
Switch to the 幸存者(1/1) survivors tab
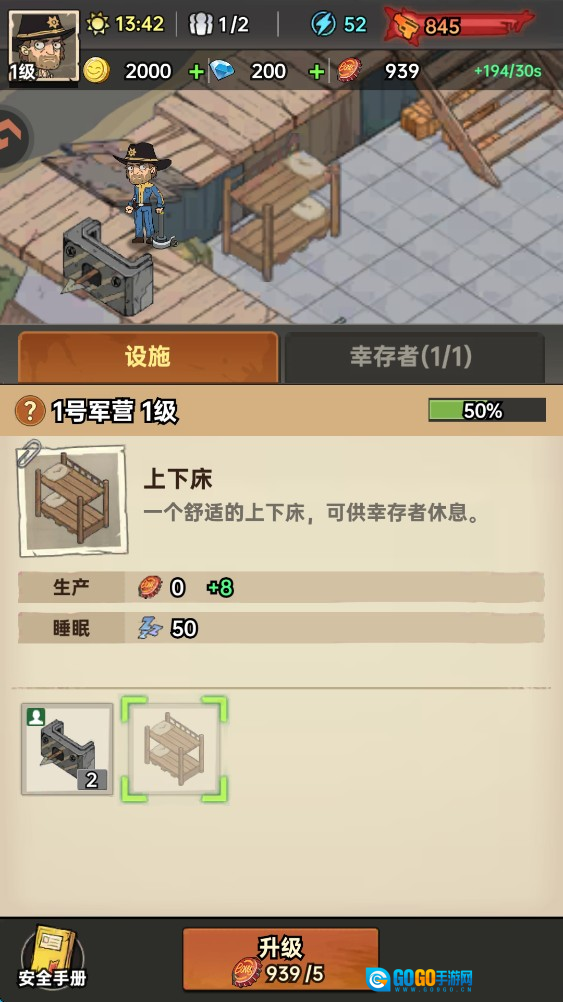point(414,357)
